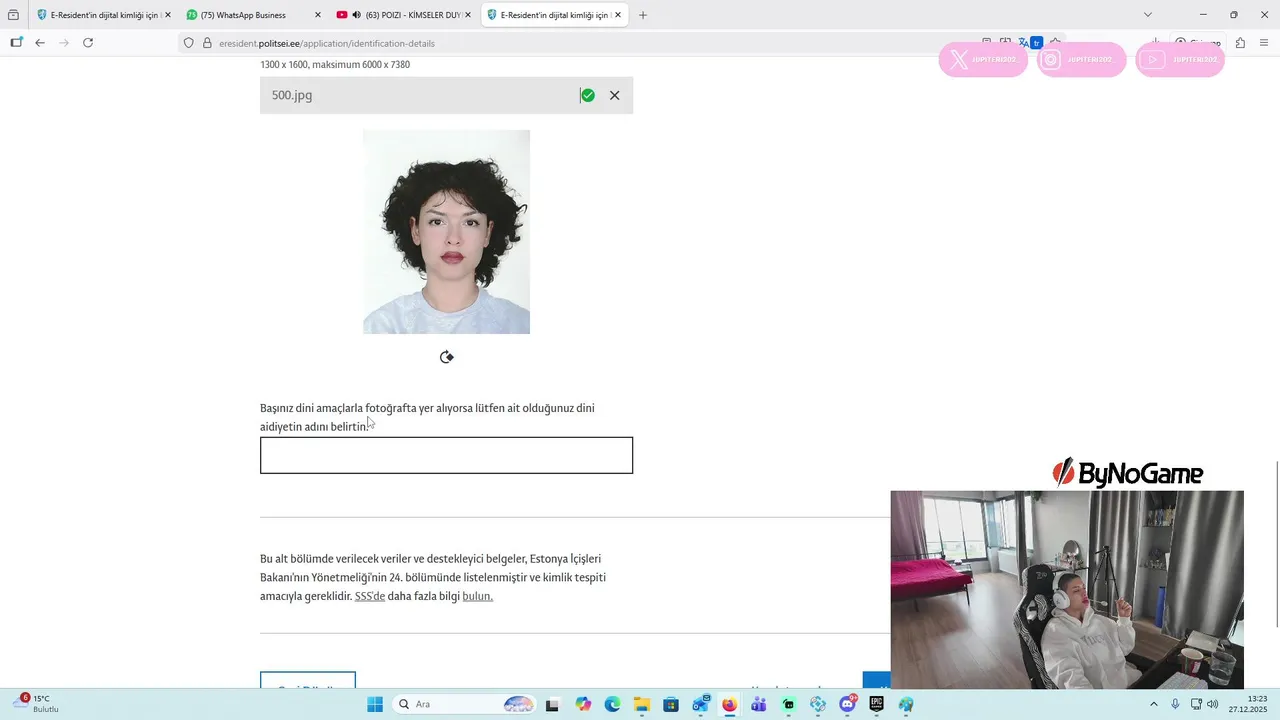
Task: Open Outlook from the taskbar
Action: 700,704
